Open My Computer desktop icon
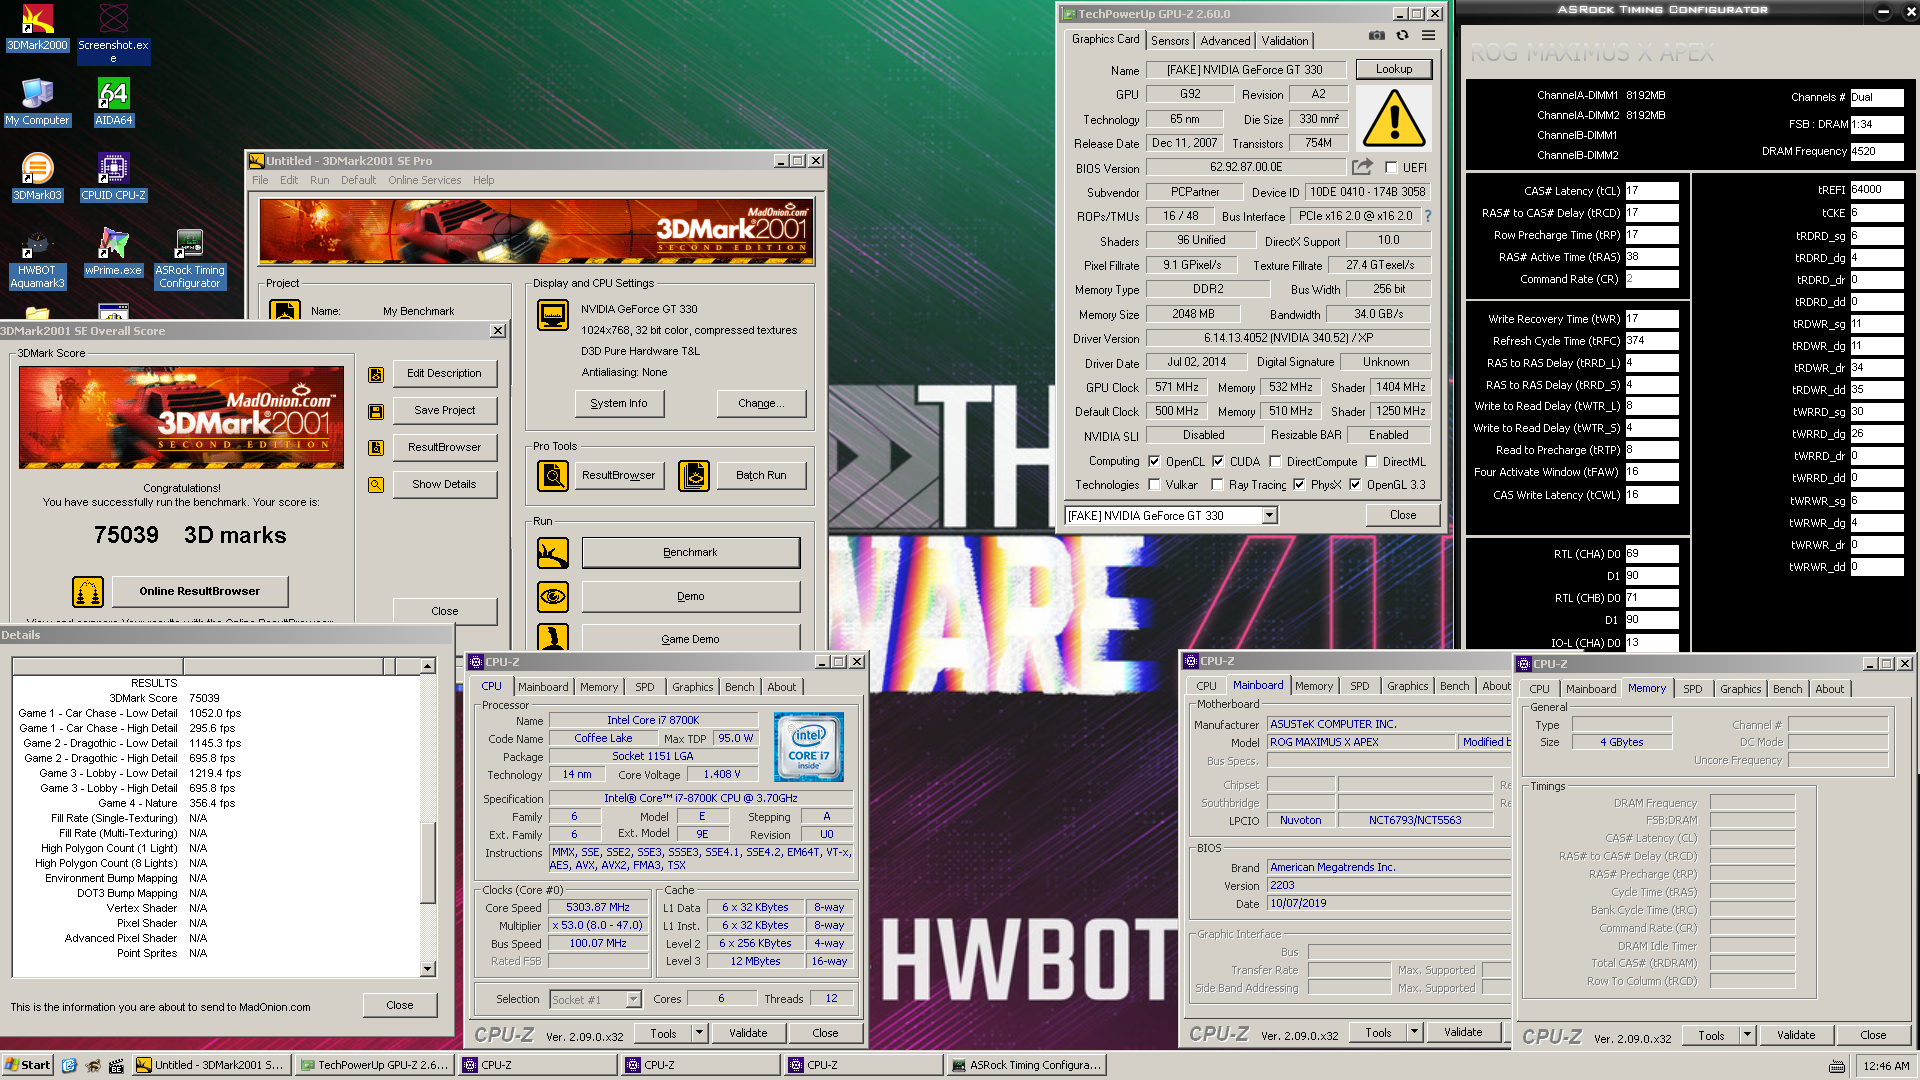1920x1080 pixels. (37, 102)
